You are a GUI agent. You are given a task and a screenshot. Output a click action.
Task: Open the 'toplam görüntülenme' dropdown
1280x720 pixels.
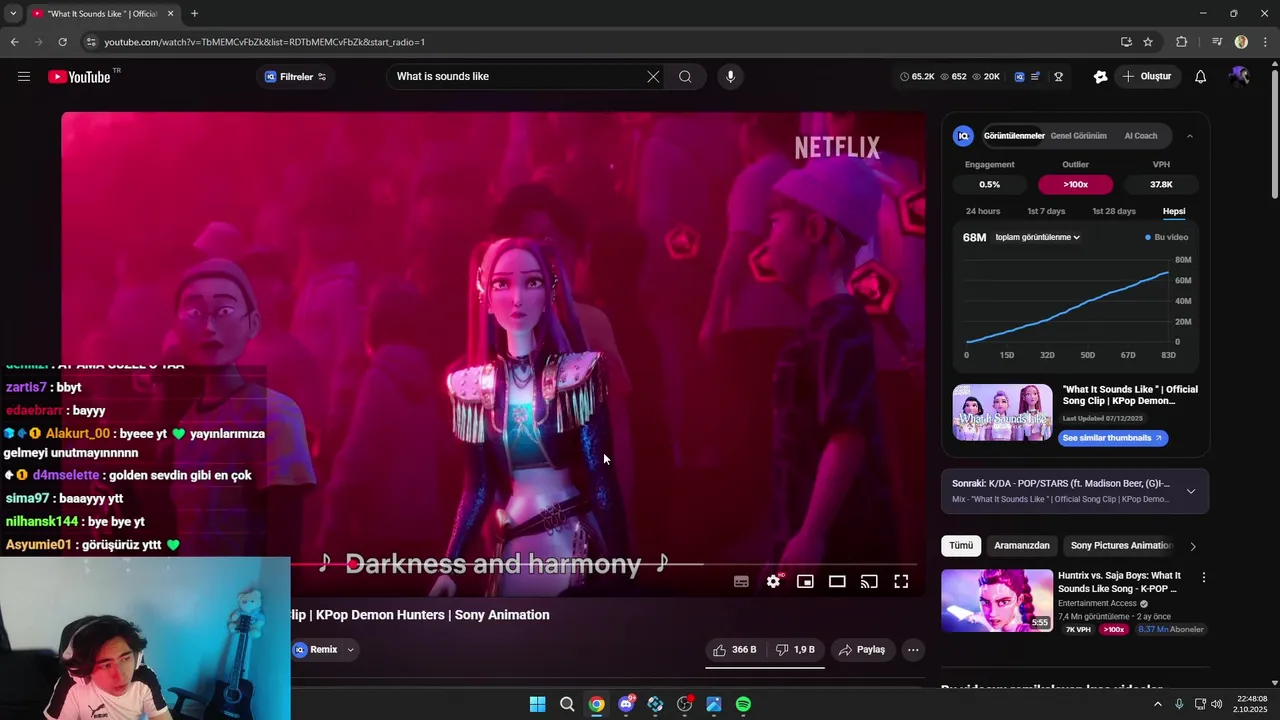coord(1037,238)
